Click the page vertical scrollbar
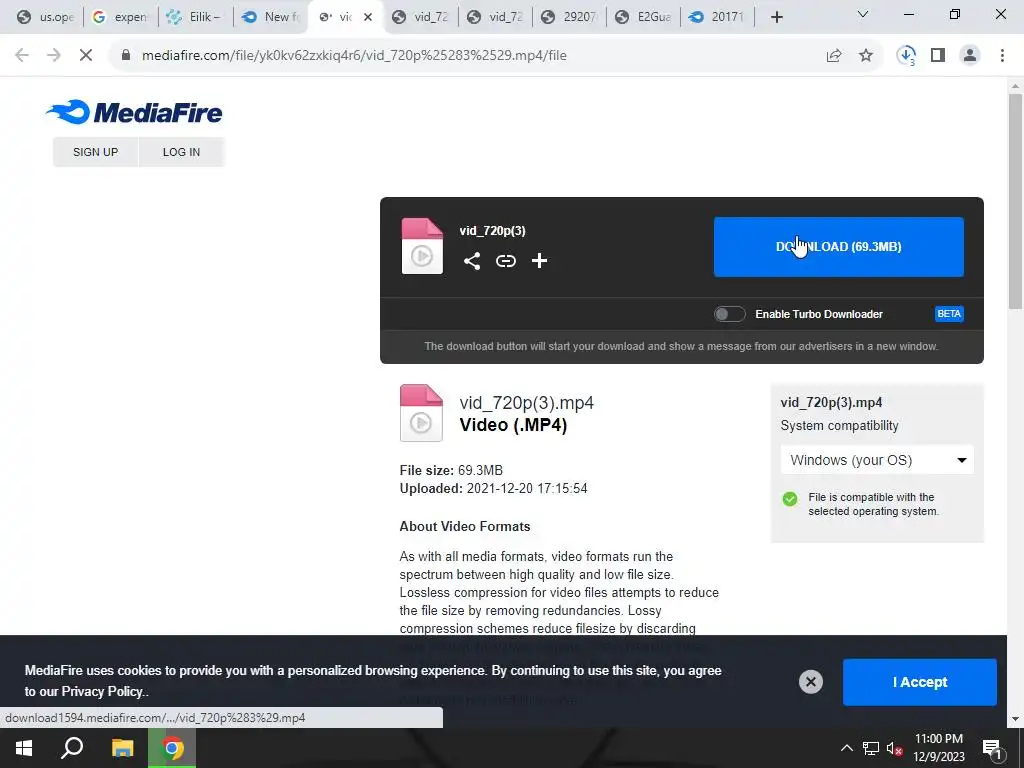This screenshot has height=768, width=1024. 1015,201
